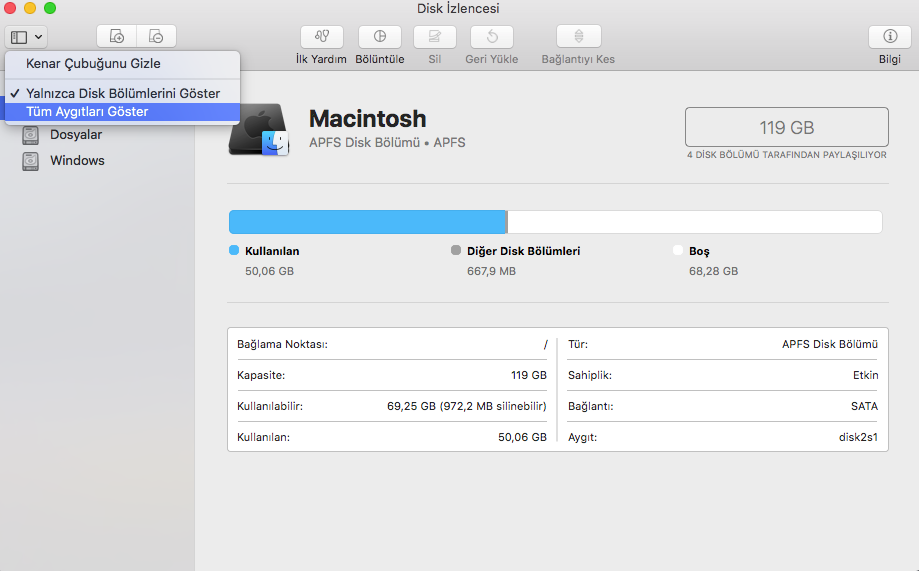Click the Macintosh disk drive icon
This screenshot has height=571, width=919.
[x=259, y=130]
